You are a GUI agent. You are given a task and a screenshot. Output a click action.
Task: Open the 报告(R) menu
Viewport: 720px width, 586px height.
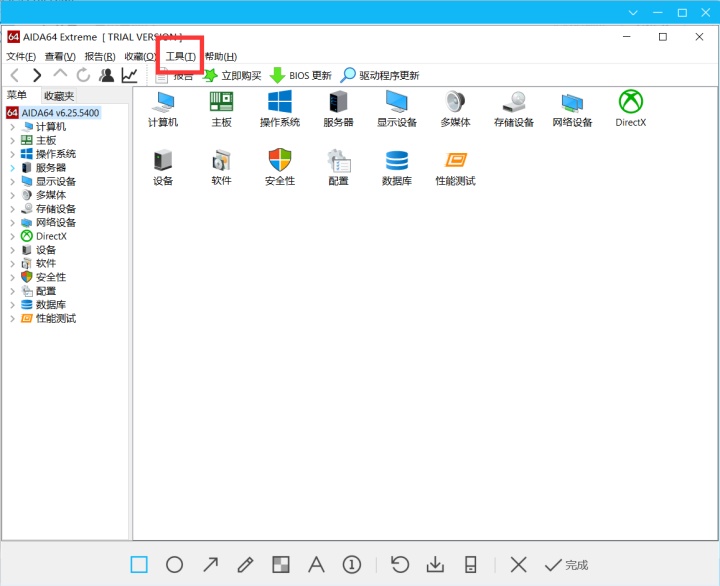[x=100, y=56]
